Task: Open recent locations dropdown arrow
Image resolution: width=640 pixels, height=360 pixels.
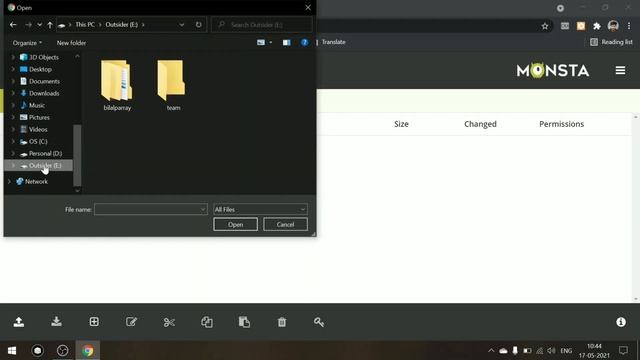Action: (x=40, y=25)
